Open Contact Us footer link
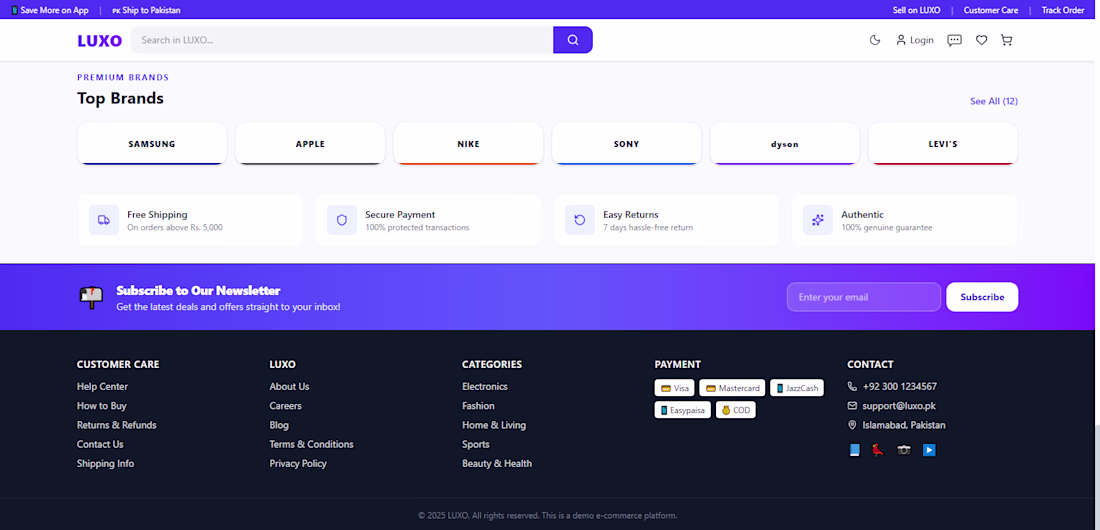Image resolution: width=1100 pixels, height=530 pixels. [100, 444]
